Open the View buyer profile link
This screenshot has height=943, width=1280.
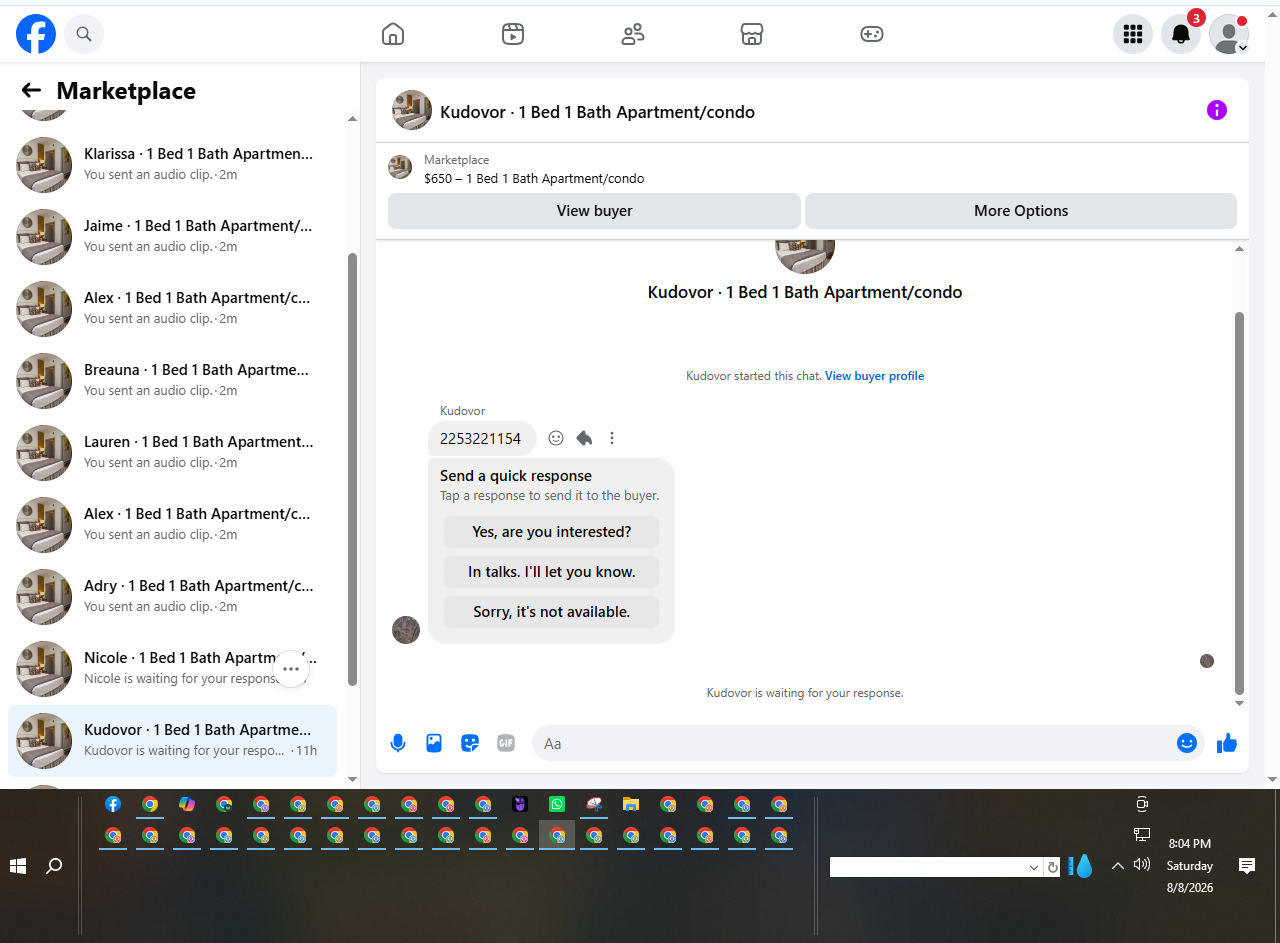[x=874, y=376]
